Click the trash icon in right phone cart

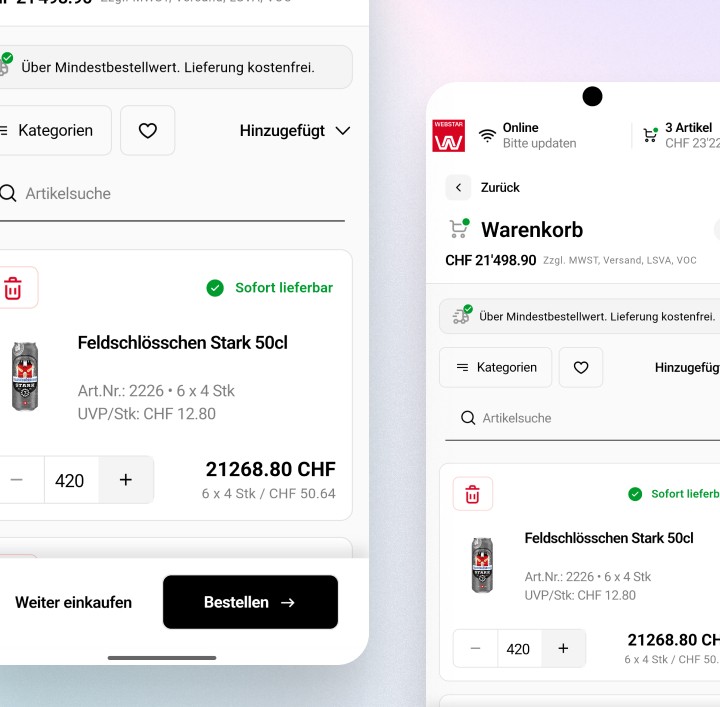472,494
